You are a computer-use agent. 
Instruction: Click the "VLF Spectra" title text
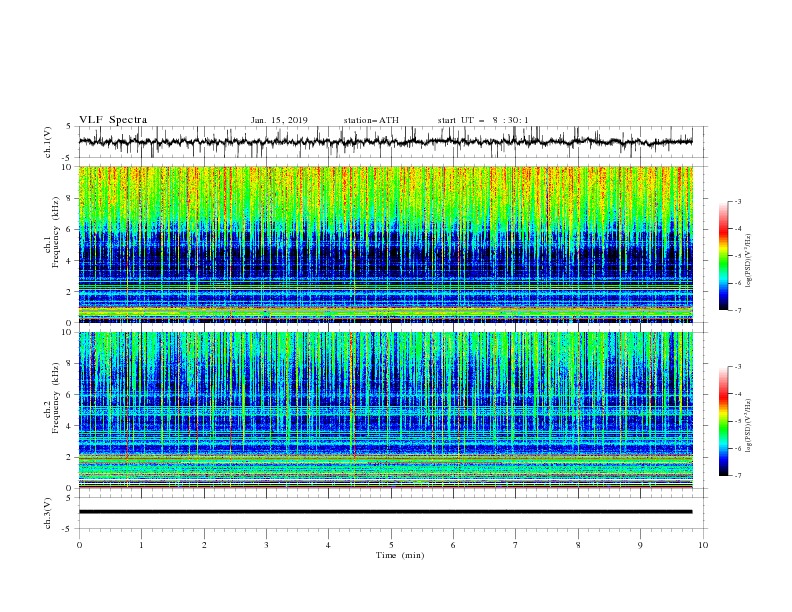tap(113, 120)
